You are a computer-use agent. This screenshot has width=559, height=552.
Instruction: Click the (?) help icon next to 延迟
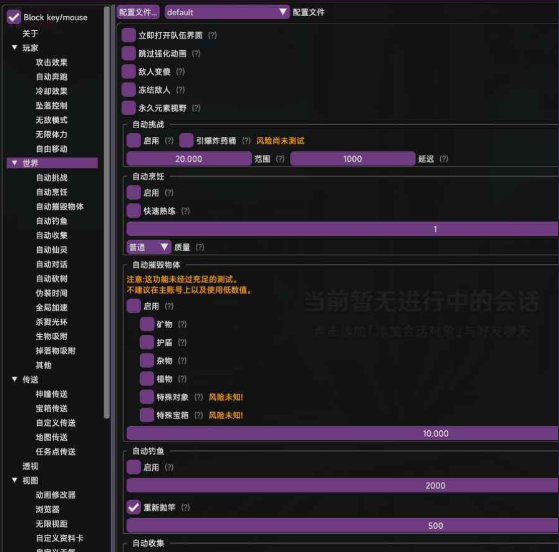pos(444,159)
